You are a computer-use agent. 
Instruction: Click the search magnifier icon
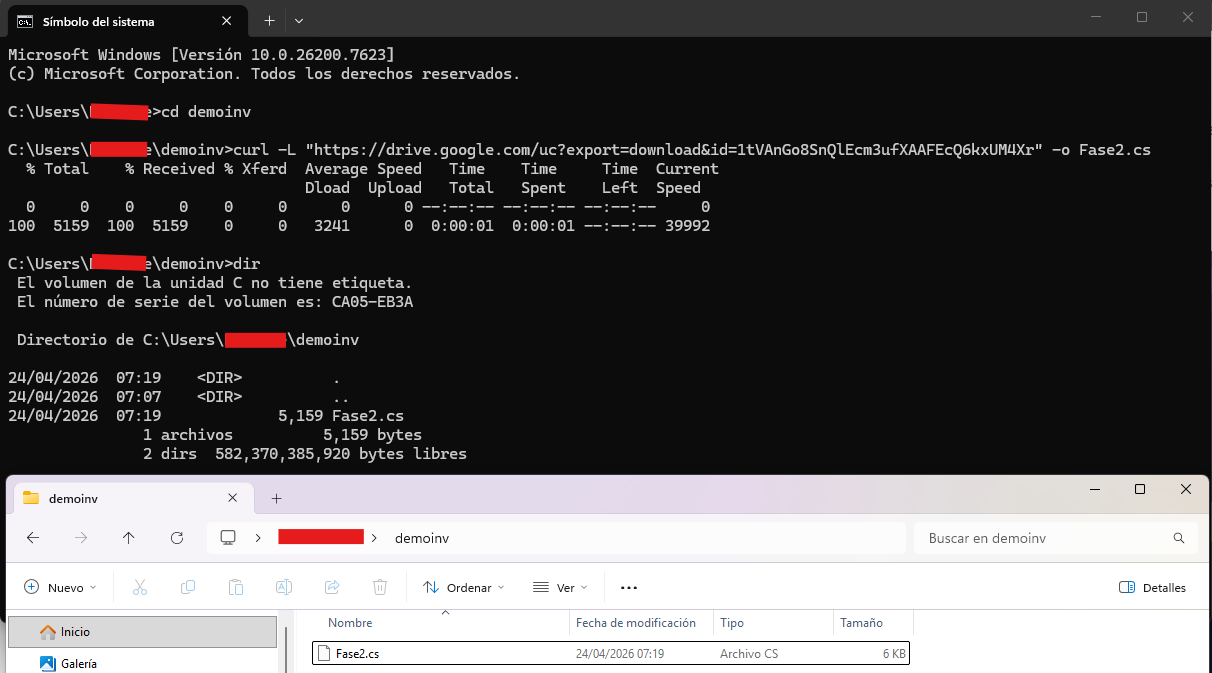tap(1179, 538)
